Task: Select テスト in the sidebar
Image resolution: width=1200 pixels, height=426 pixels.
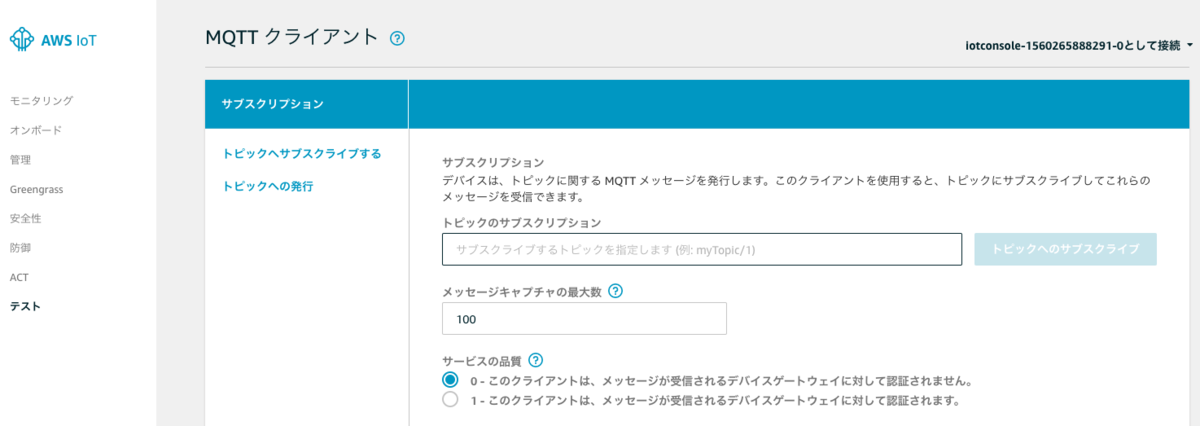Action: [x=25, y=306]
